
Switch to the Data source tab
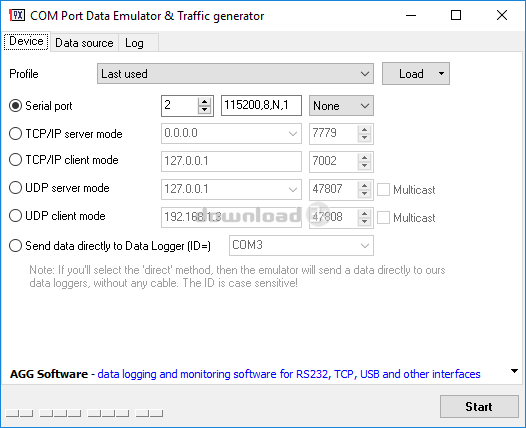pos(84,43)
